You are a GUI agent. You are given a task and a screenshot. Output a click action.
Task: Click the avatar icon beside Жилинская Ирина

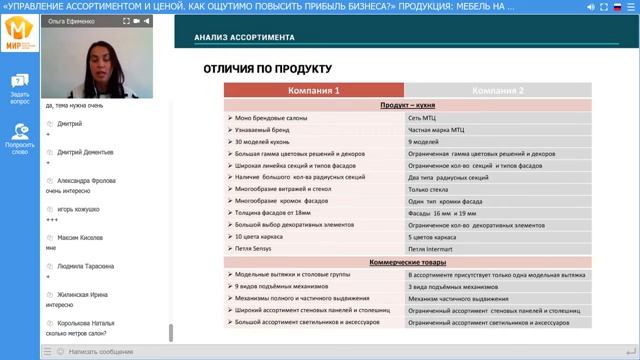pyautogui.click(x=50, y=295)
